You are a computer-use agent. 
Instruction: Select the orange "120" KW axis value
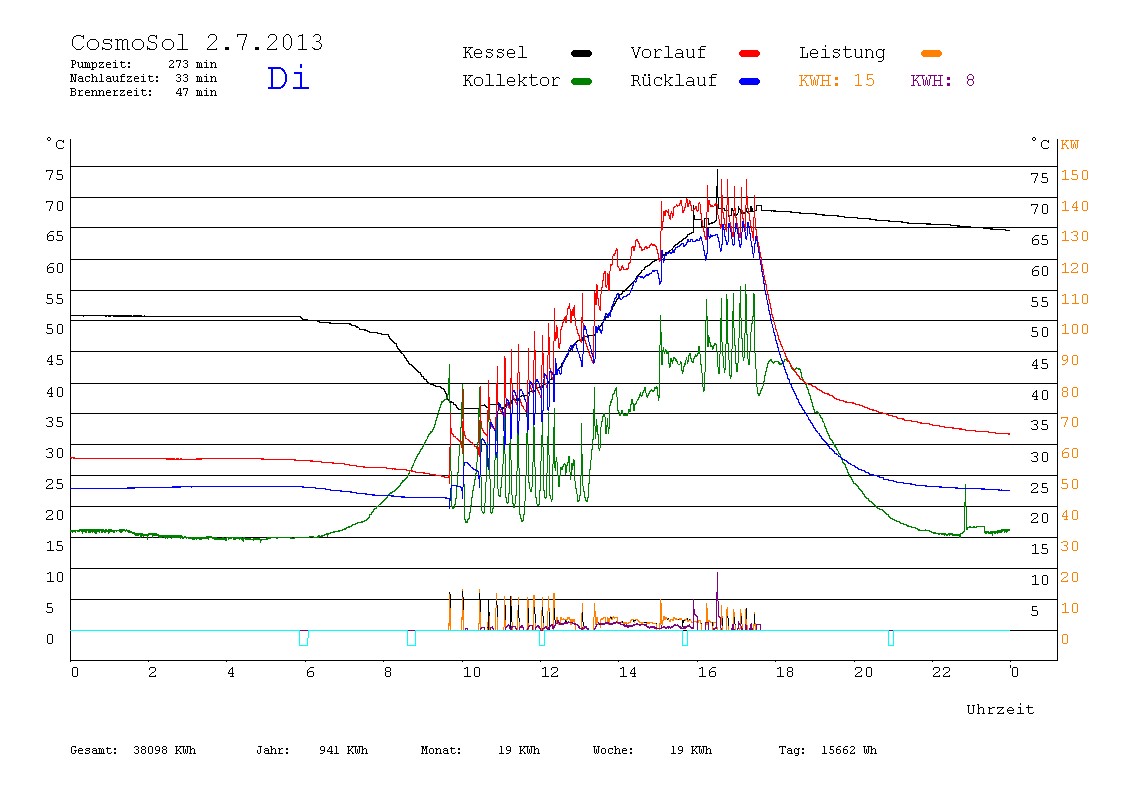1075,268
